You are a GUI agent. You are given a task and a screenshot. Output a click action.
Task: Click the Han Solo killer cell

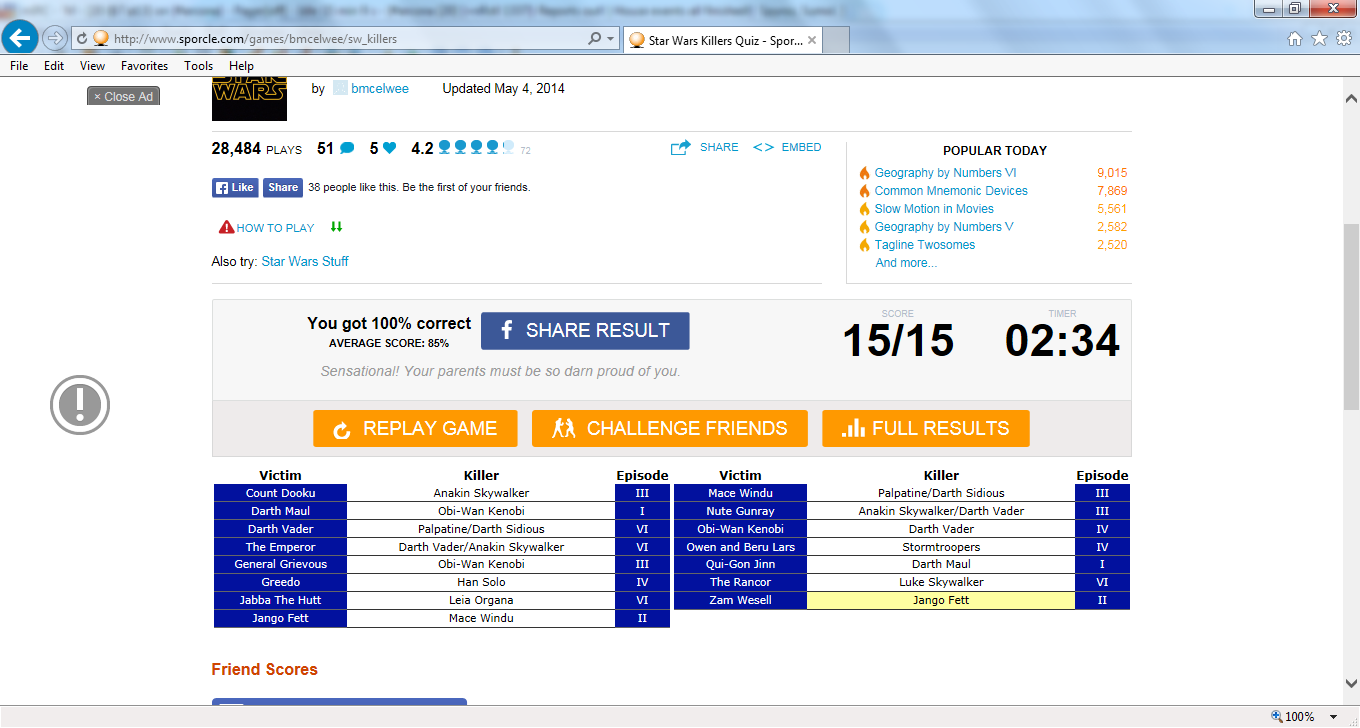pyautogui.click(x=481, y=582)
